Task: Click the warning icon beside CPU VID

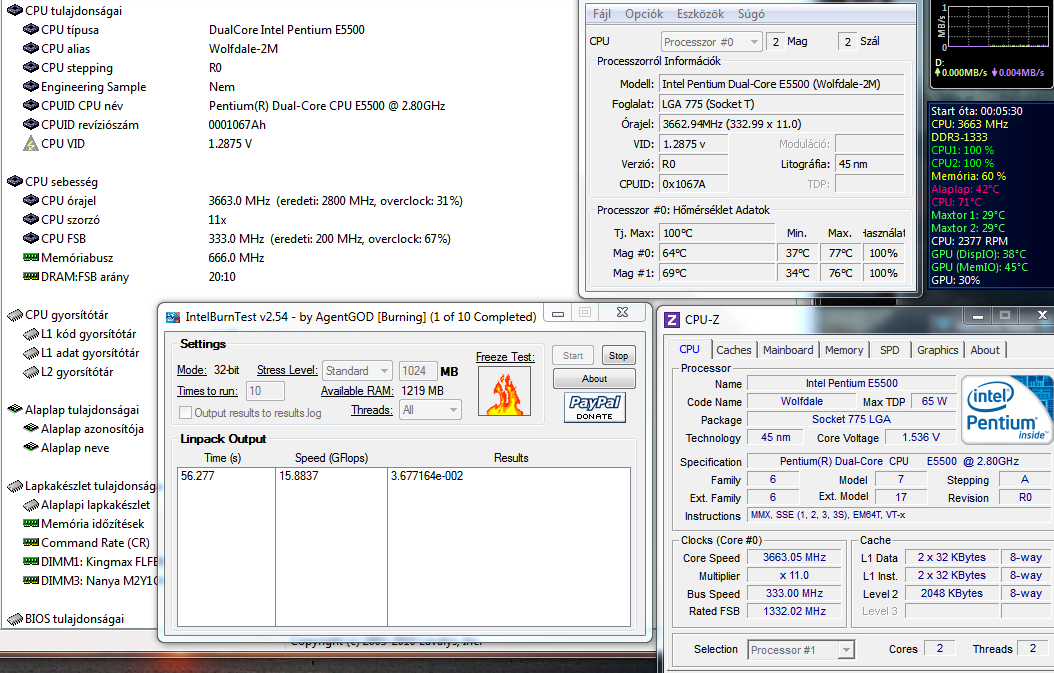Action: pos(31,143)
